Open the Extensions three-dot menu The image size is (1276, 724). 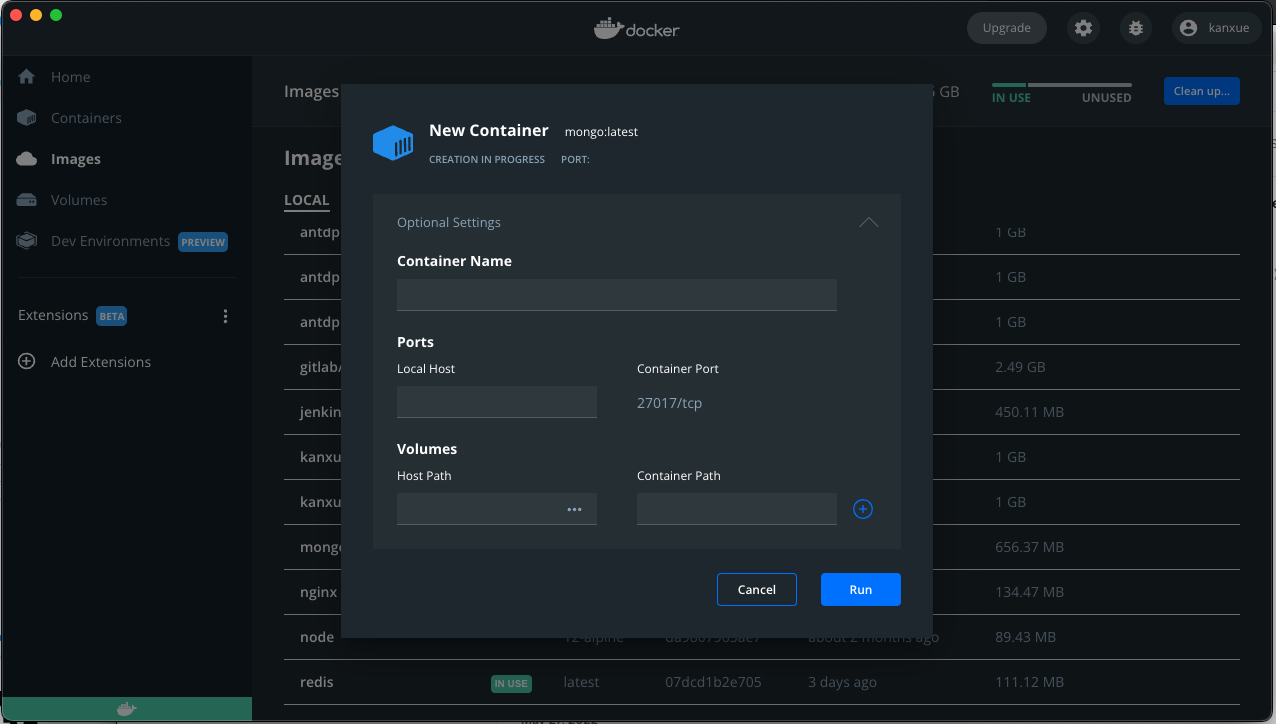coord(225,316)
